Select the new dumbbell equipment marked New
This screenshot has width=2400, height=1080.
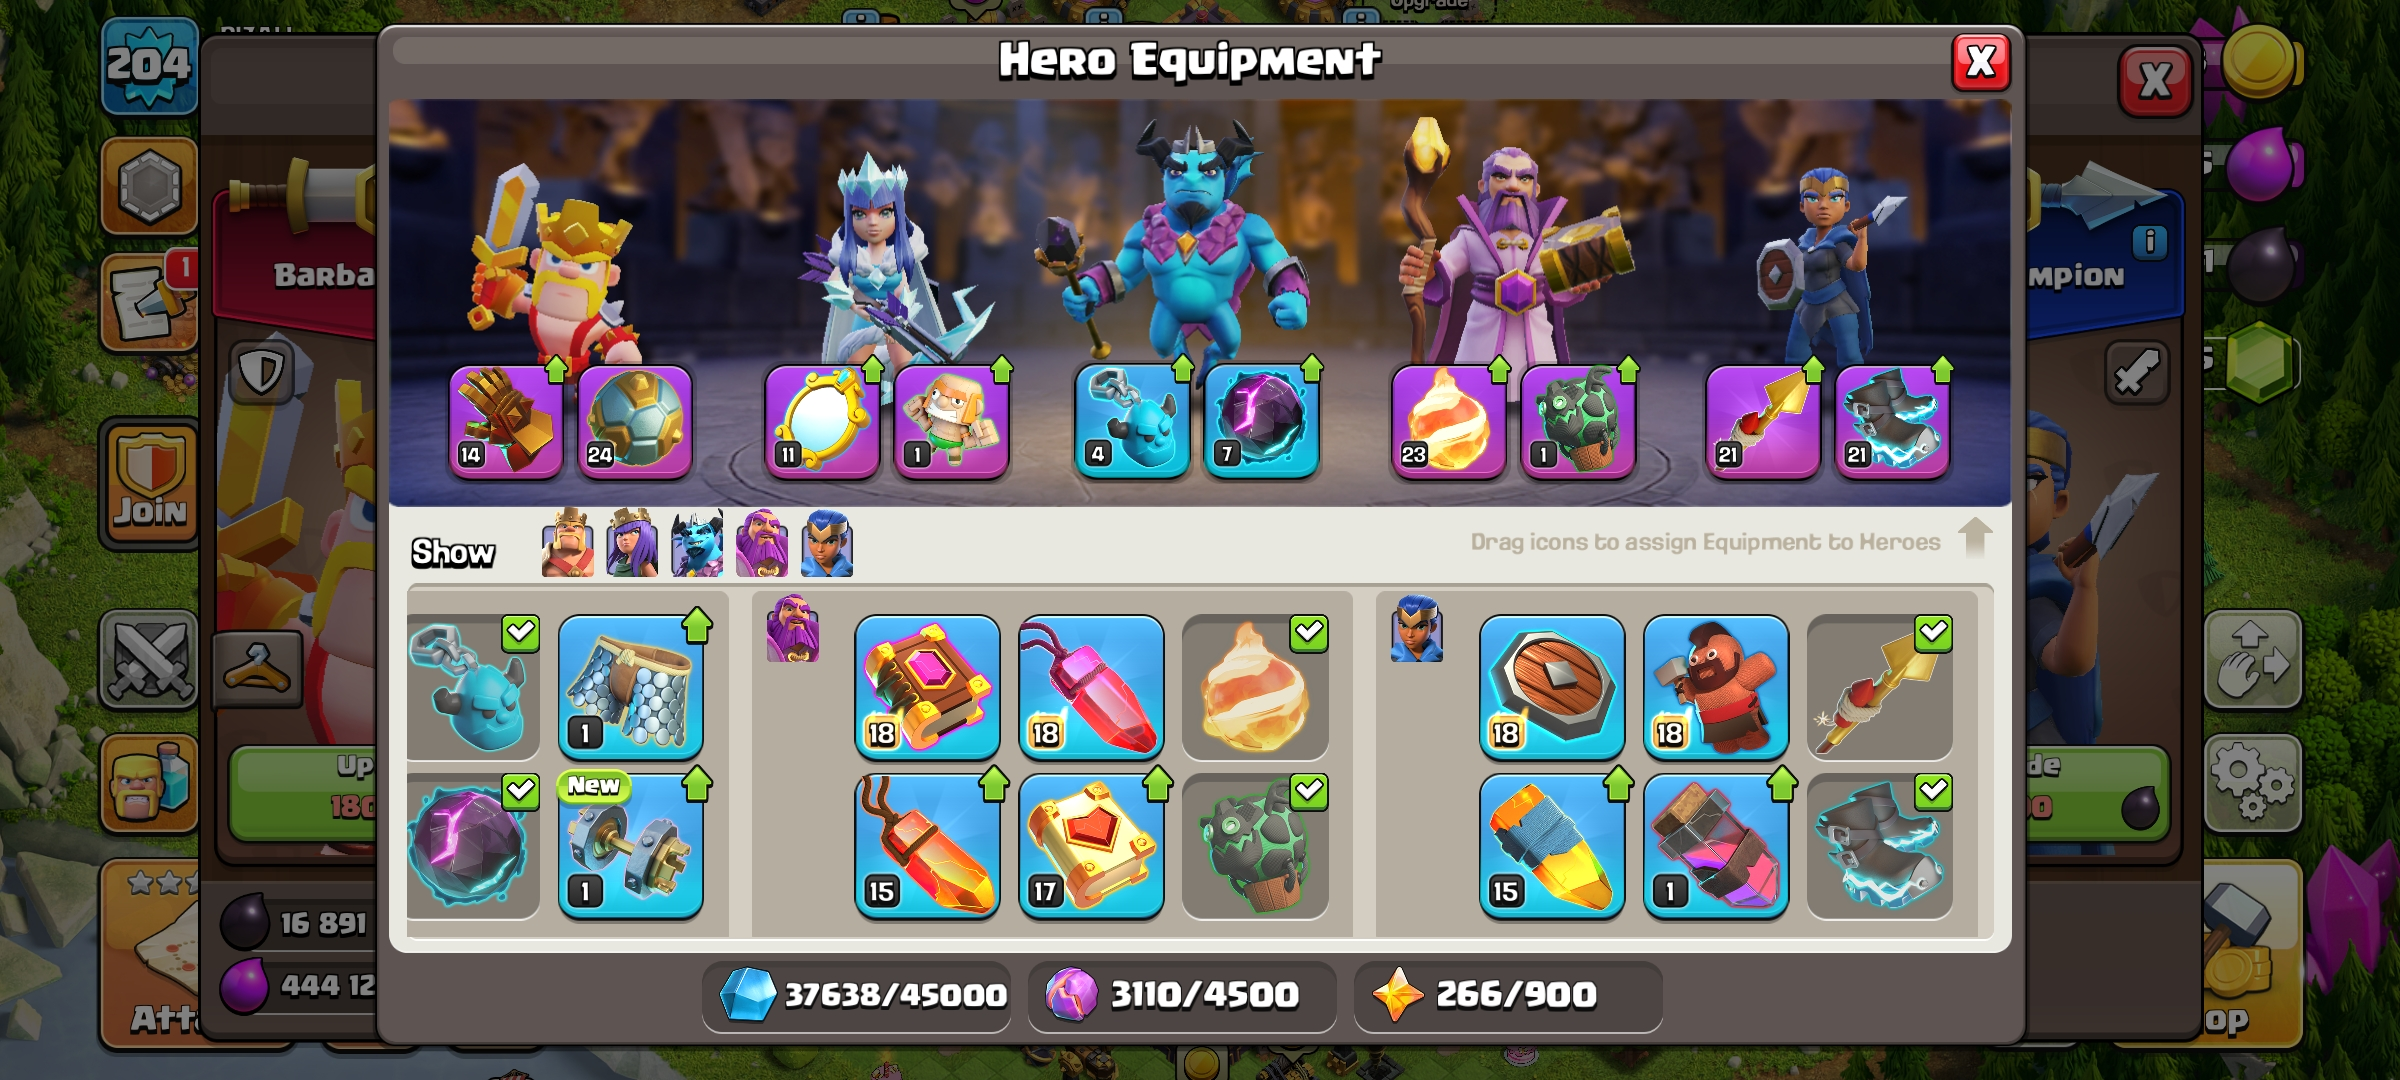(631, 846)
